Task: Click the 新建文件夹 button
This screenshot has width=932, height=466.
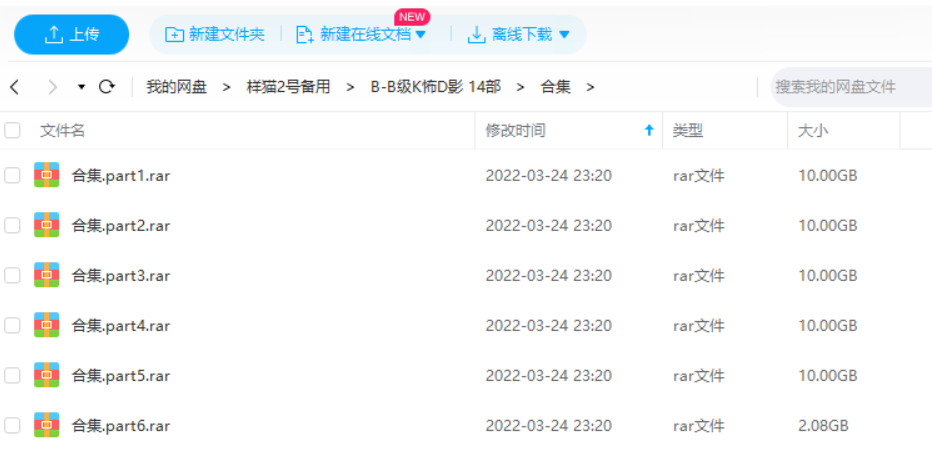Action: [215, 35]
